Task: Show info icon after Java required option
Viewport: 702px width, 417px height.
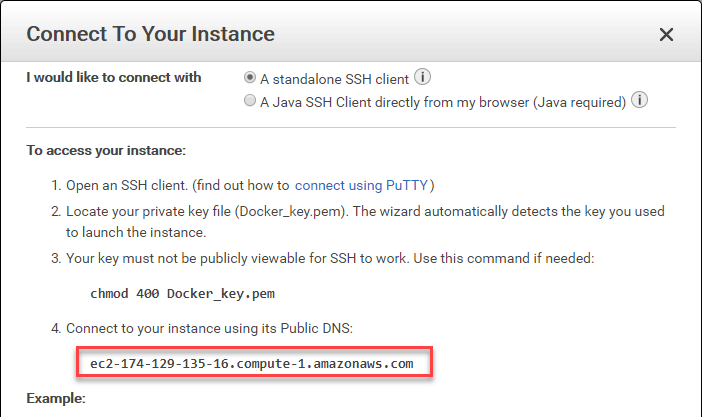Action: pyautogui.click(x=640, y=101)
